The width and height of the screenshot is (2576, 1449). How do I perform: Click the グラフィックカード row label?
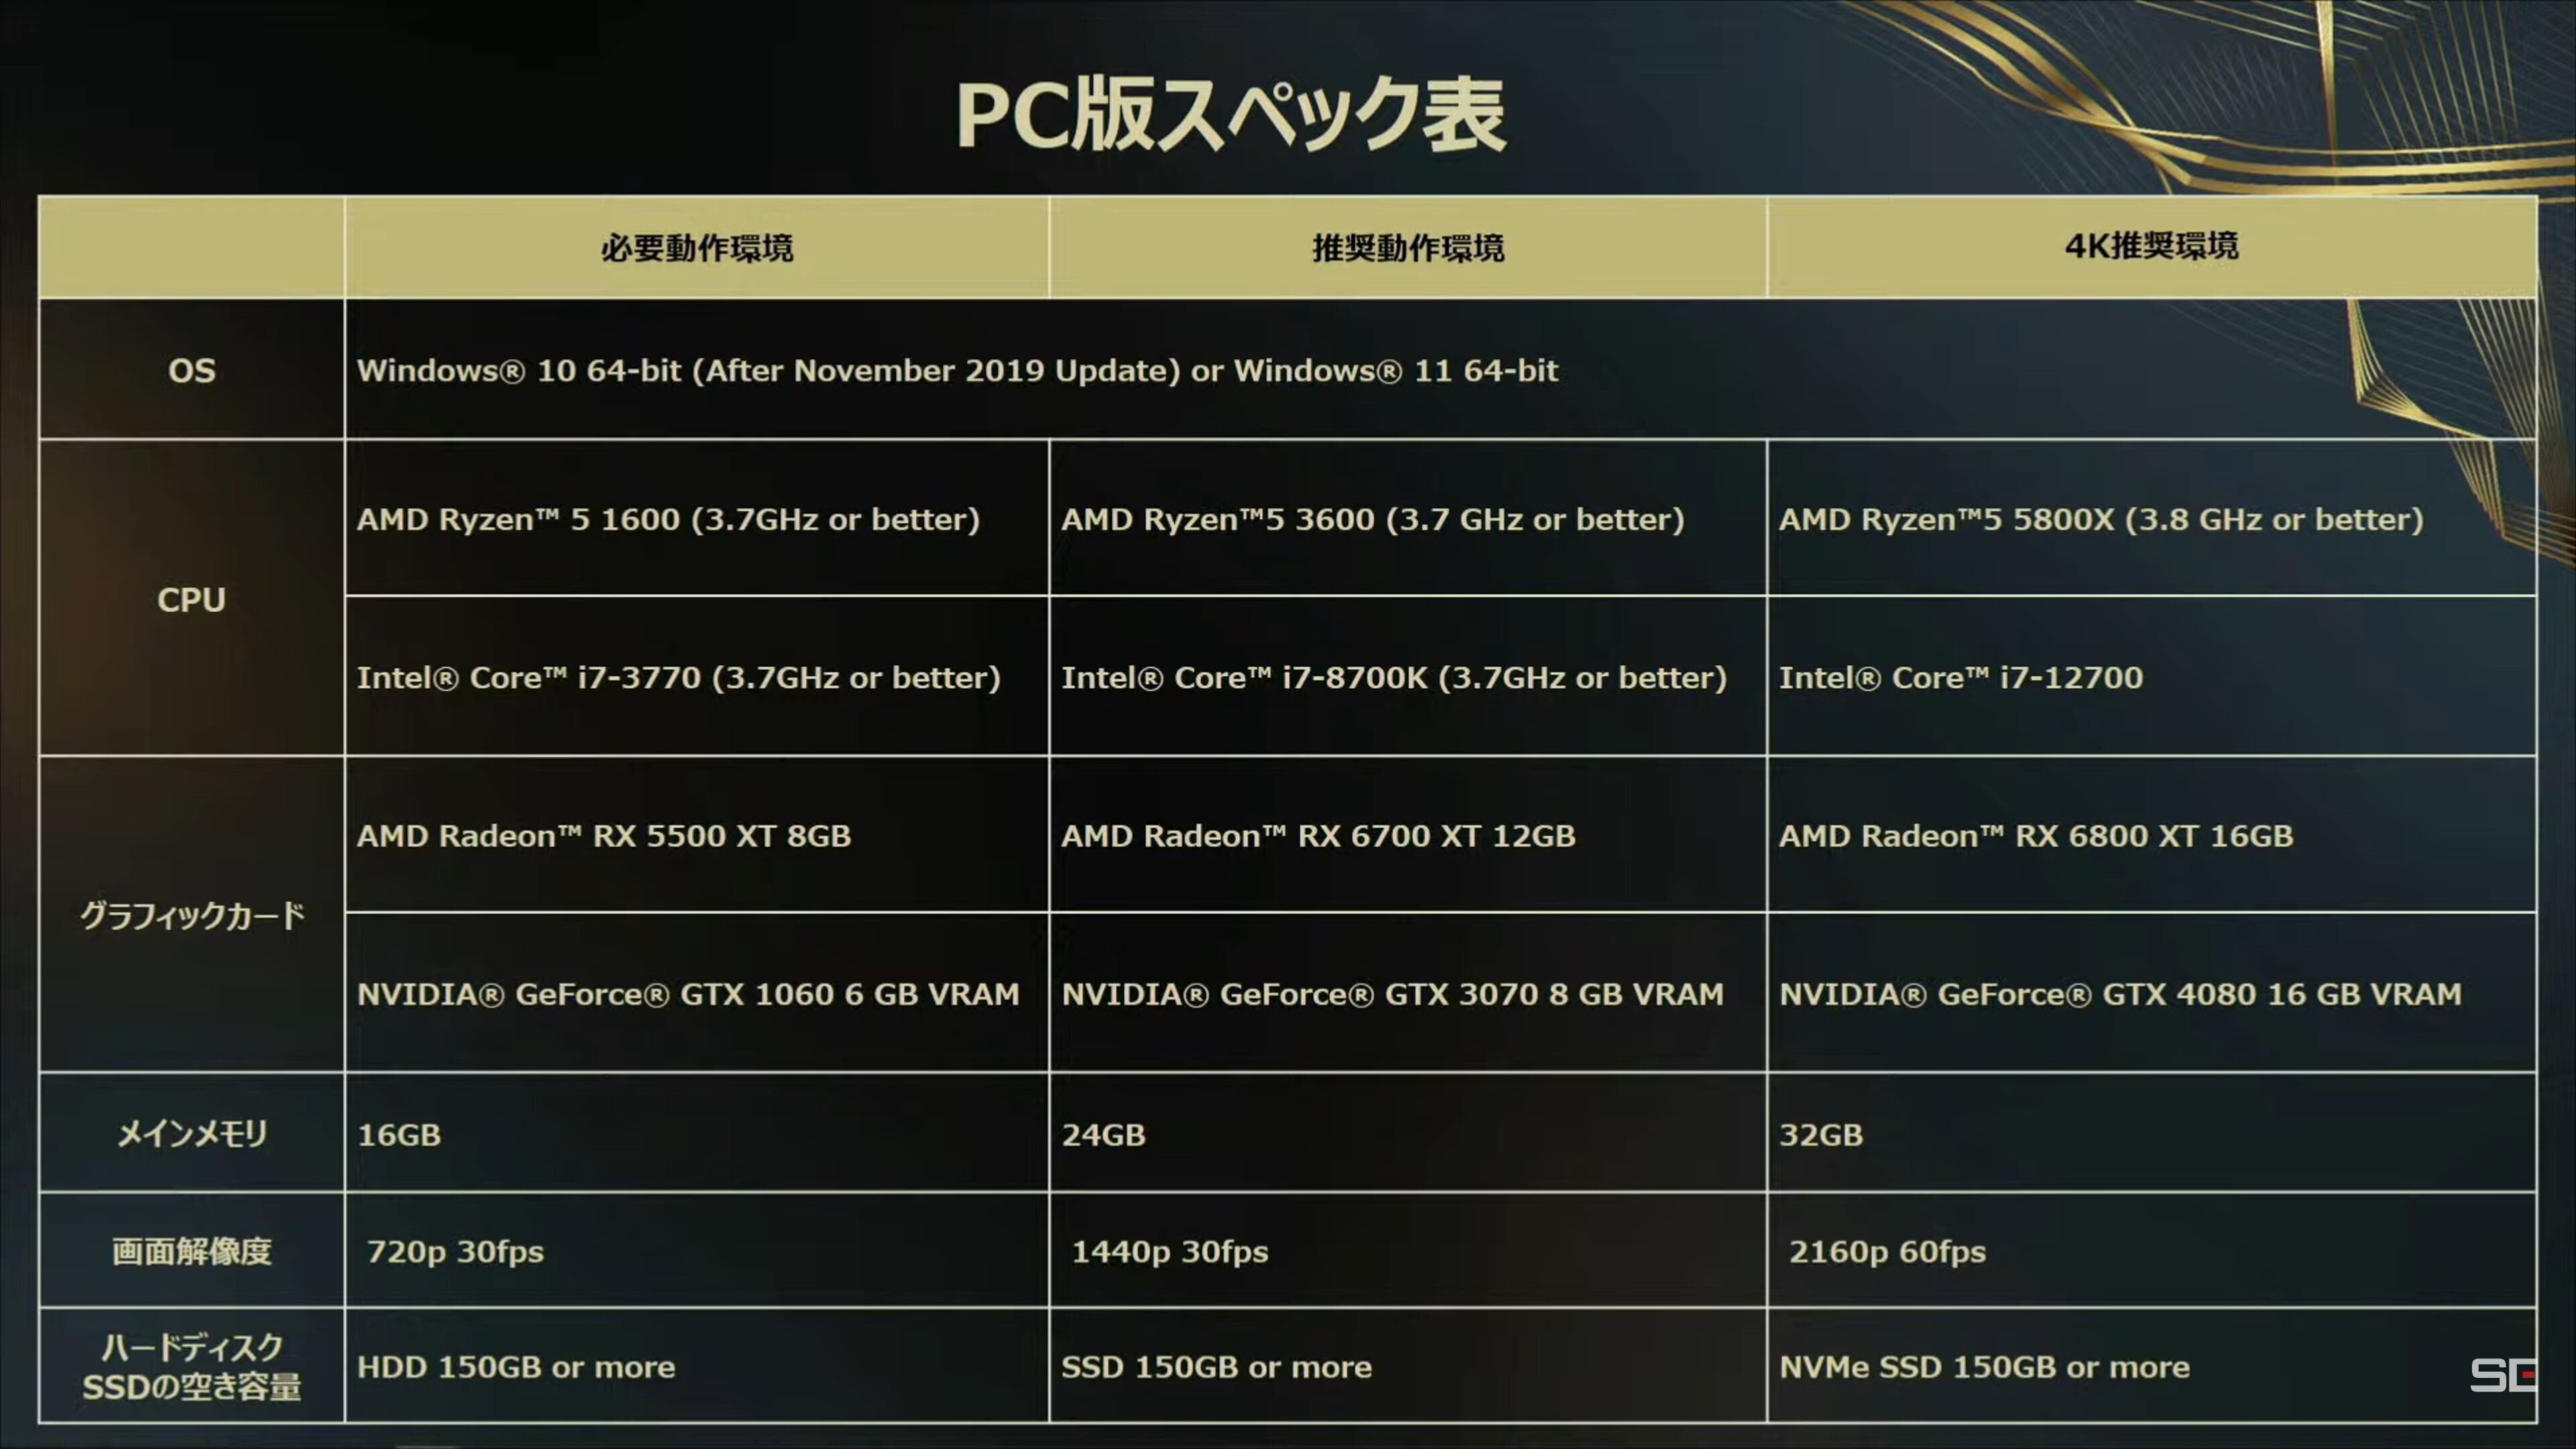(x=189, y=915)
